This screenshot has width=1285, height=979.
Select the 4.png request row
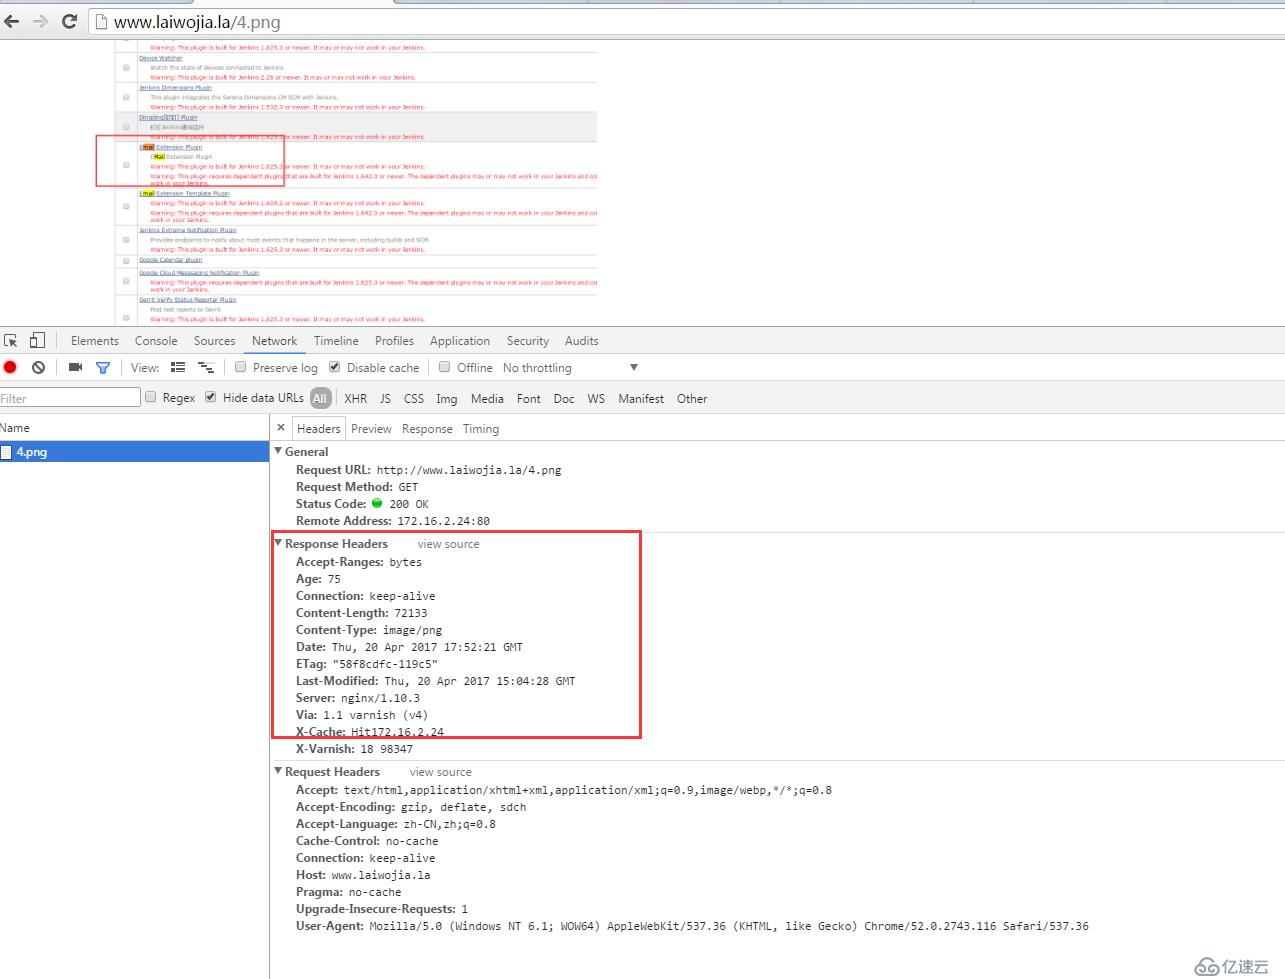(x=134, y=452)
